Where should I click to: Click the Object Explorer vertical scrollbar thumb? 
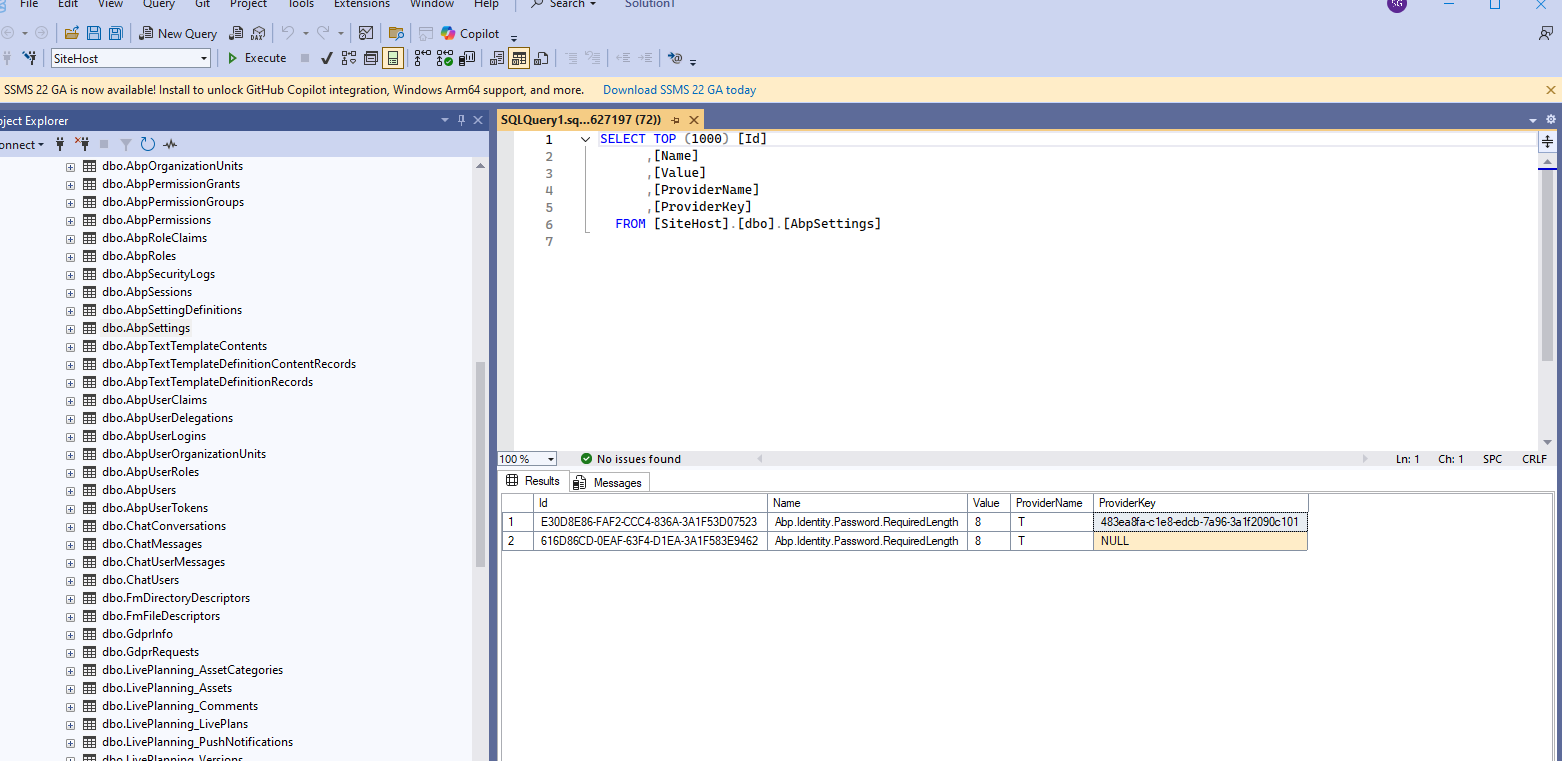click(x=480, y=464)
